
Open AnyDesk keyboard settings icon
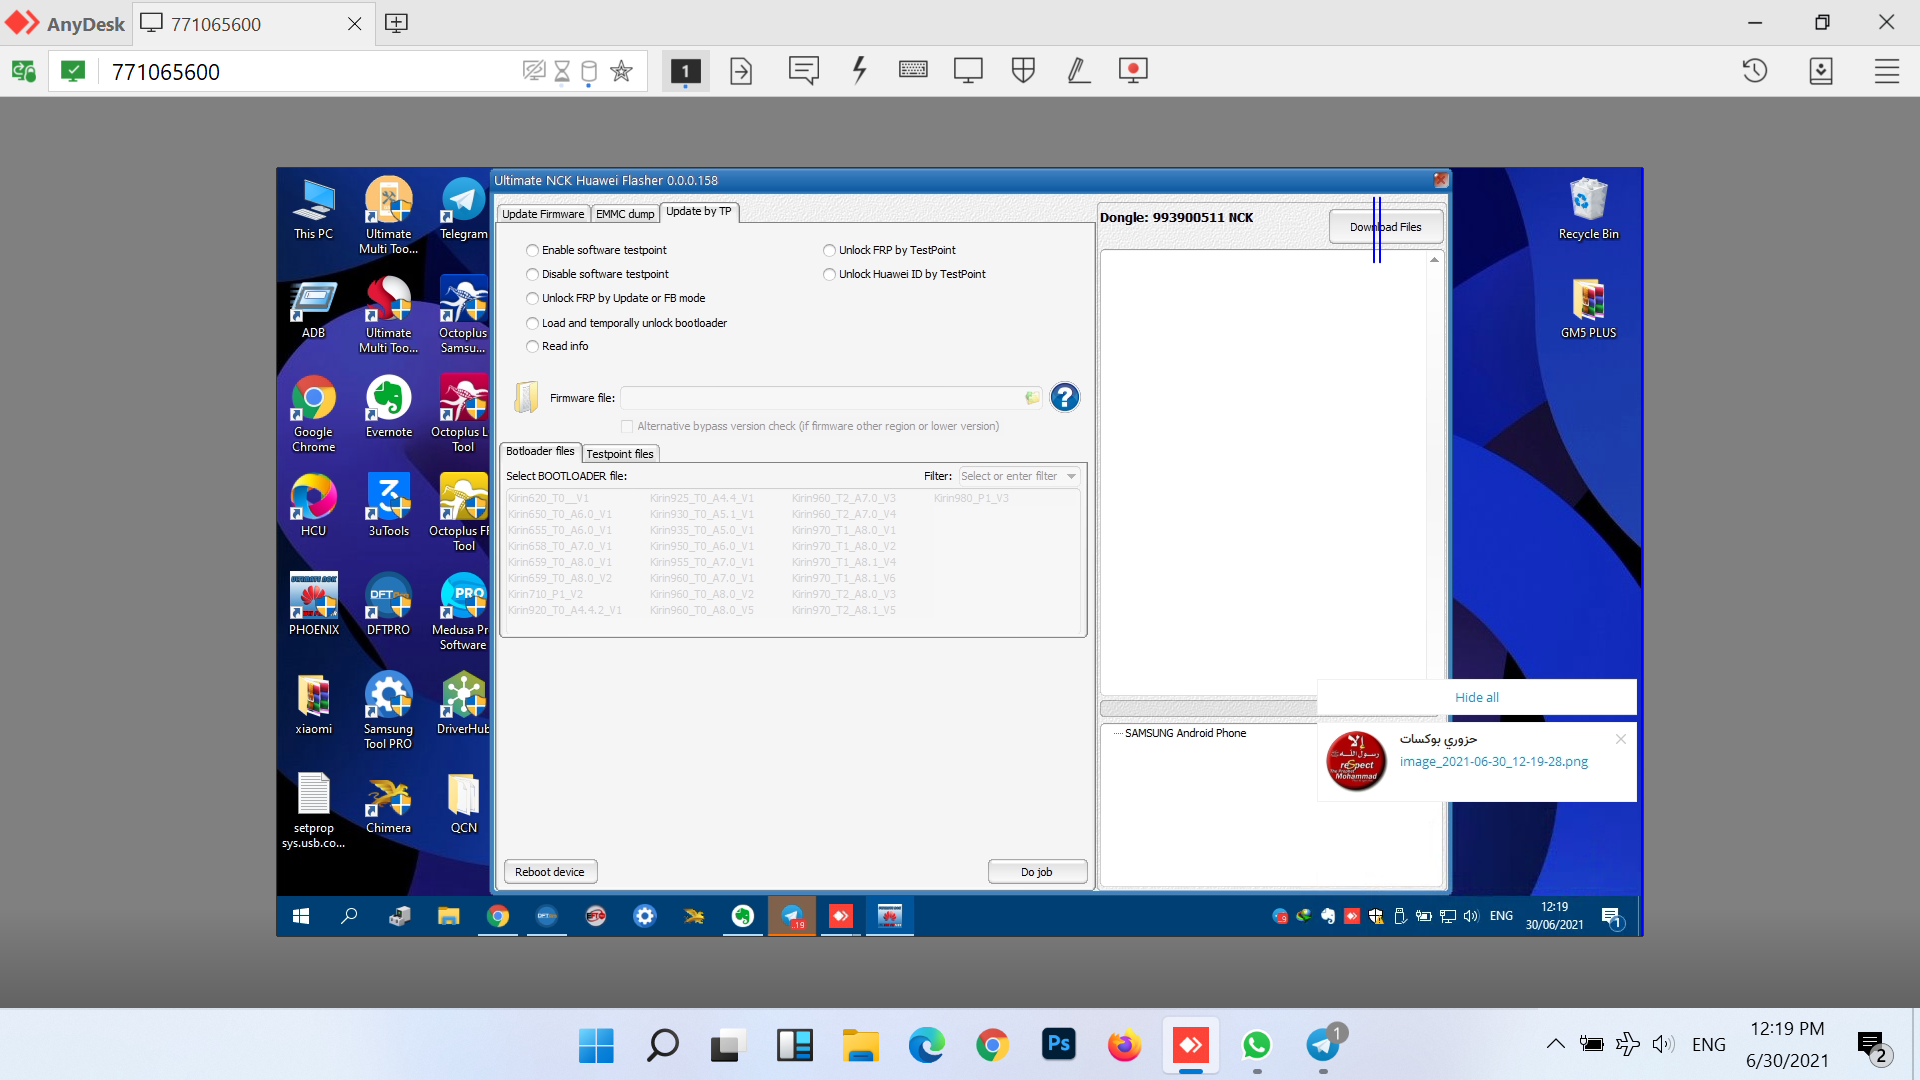[913, 70]
